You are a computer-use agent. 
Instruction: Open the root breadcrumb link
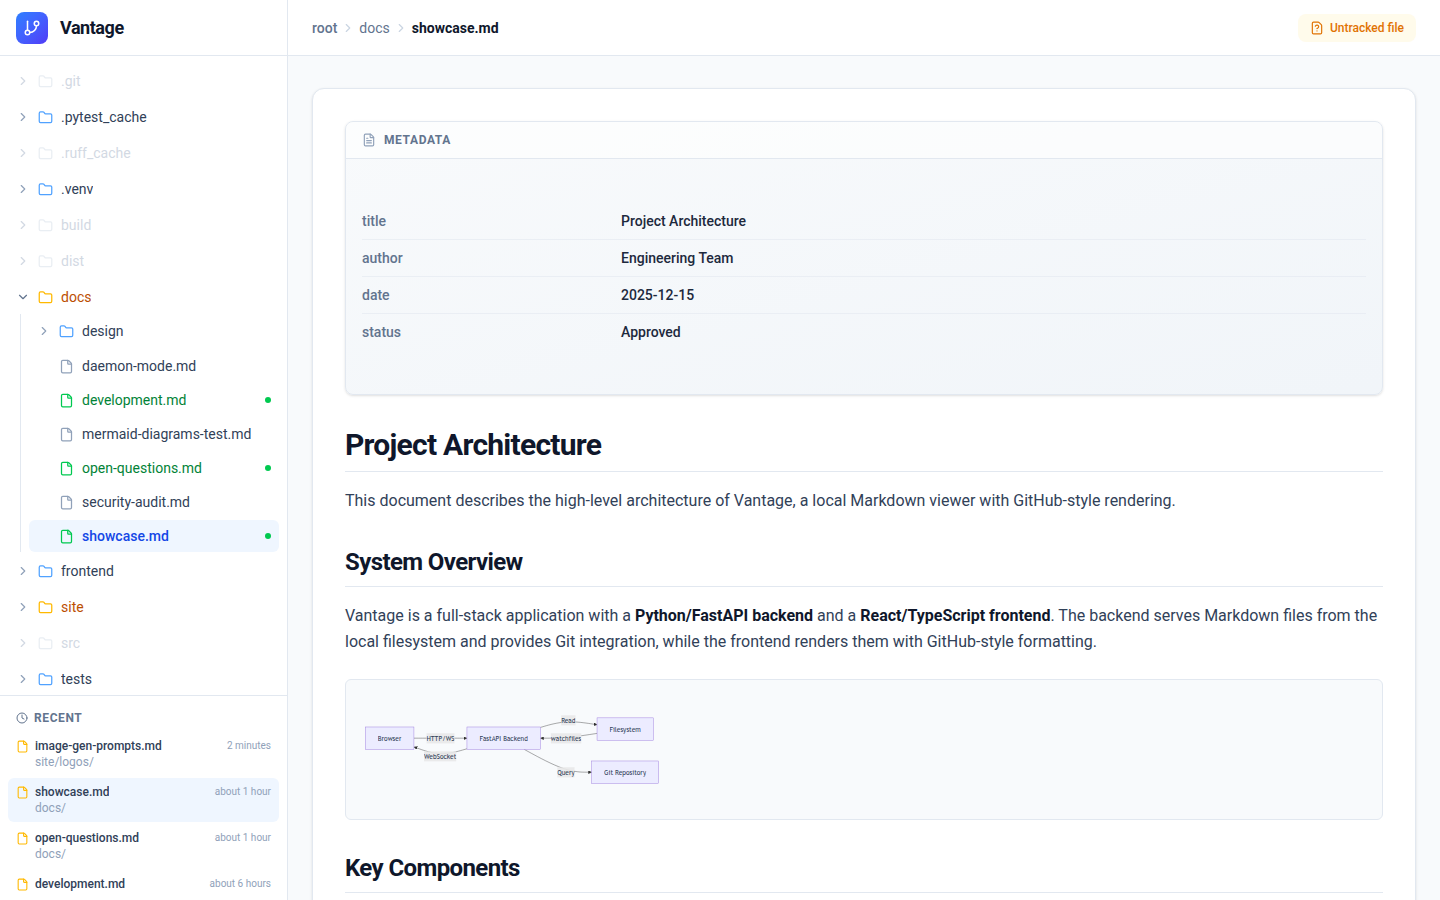click(x=324, y=28)
